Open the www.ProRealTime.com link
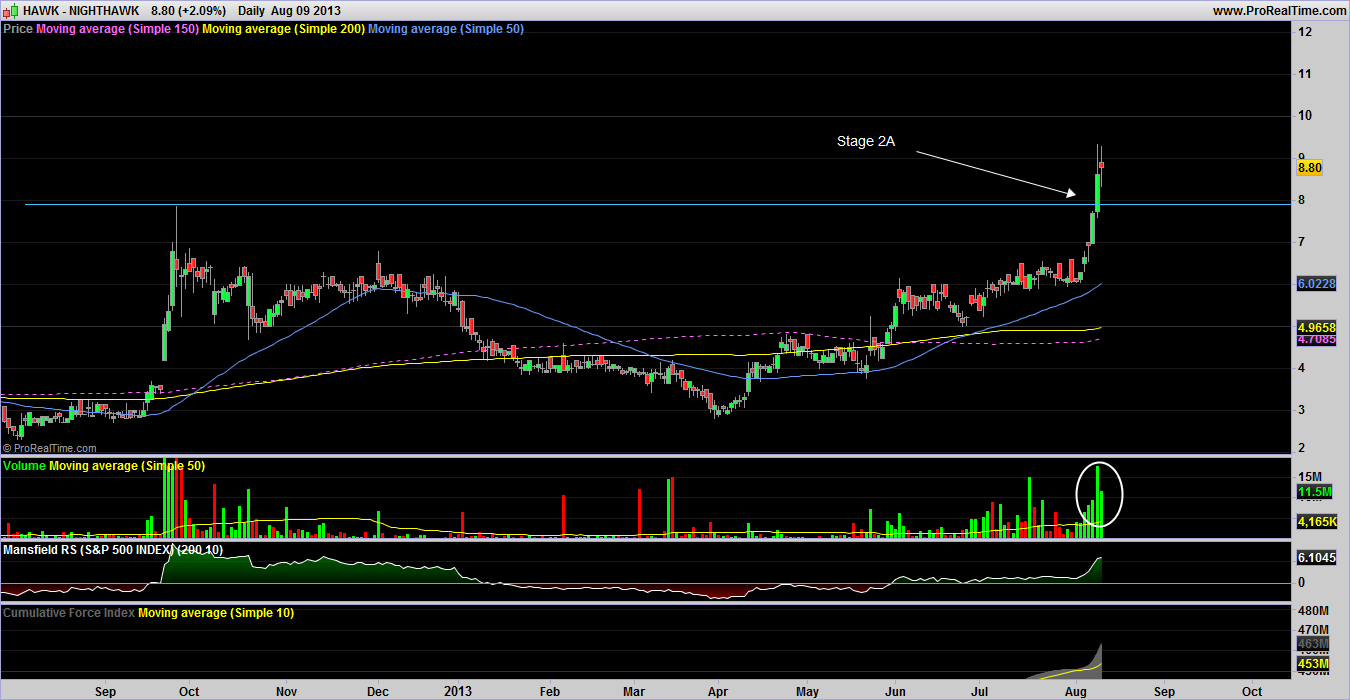Viewport: 1350px width, 700px height. [1279, 10]
